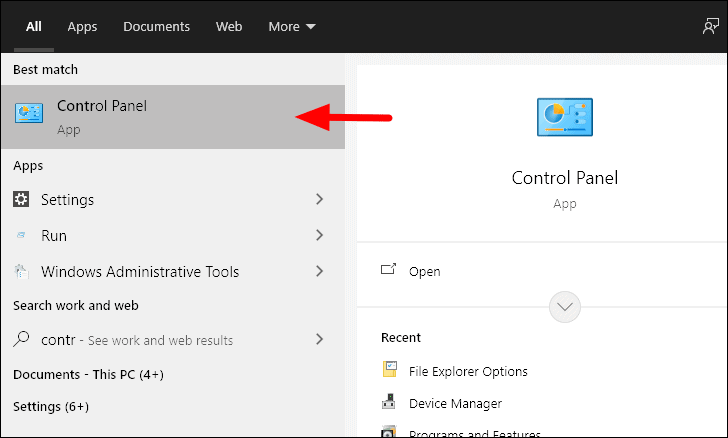Click the Run app icon
The width and height of the screenshot is (728, 438).
[21, 235]
